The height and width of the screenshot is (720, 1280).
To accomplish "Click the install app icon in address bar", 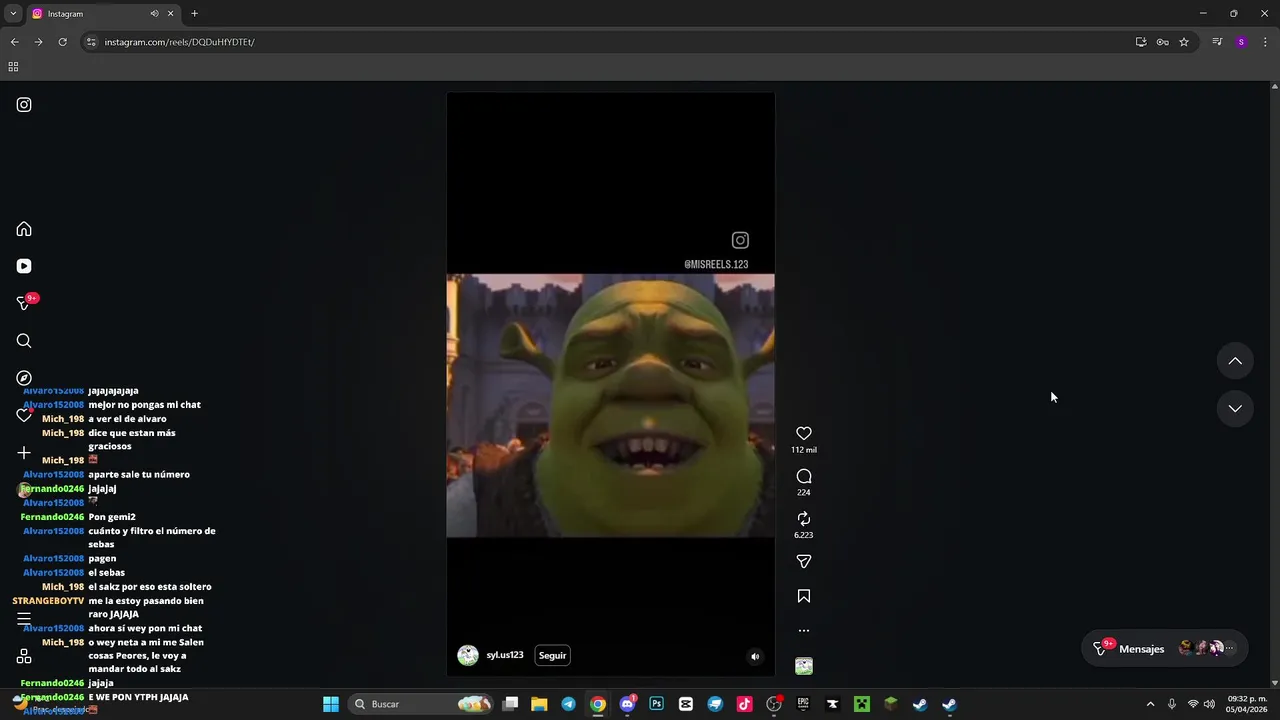I will coord(1141,42).
